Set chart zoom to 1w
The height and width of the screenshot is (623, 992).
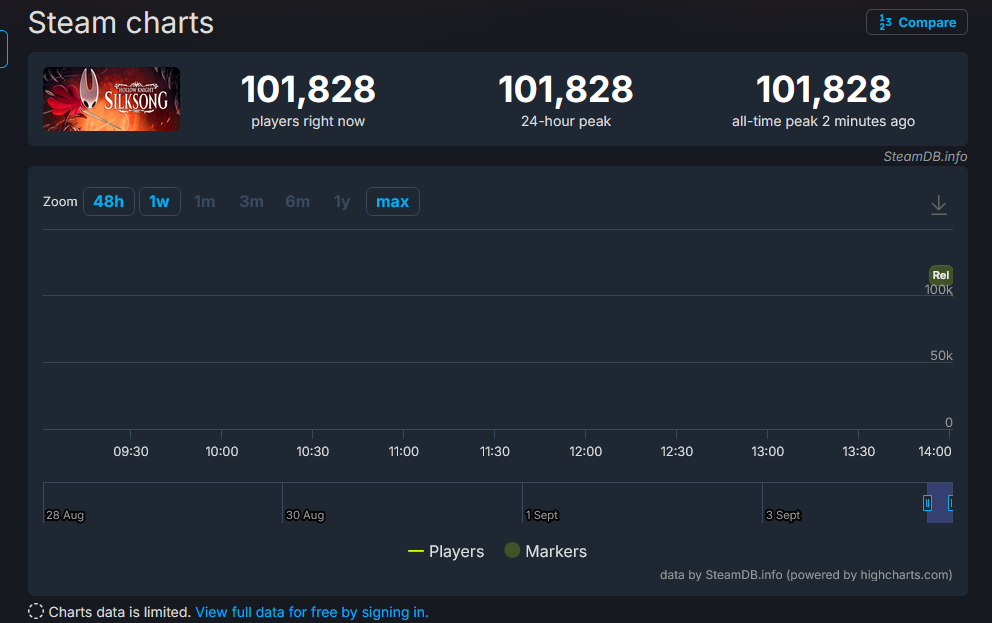click(159, 202)
